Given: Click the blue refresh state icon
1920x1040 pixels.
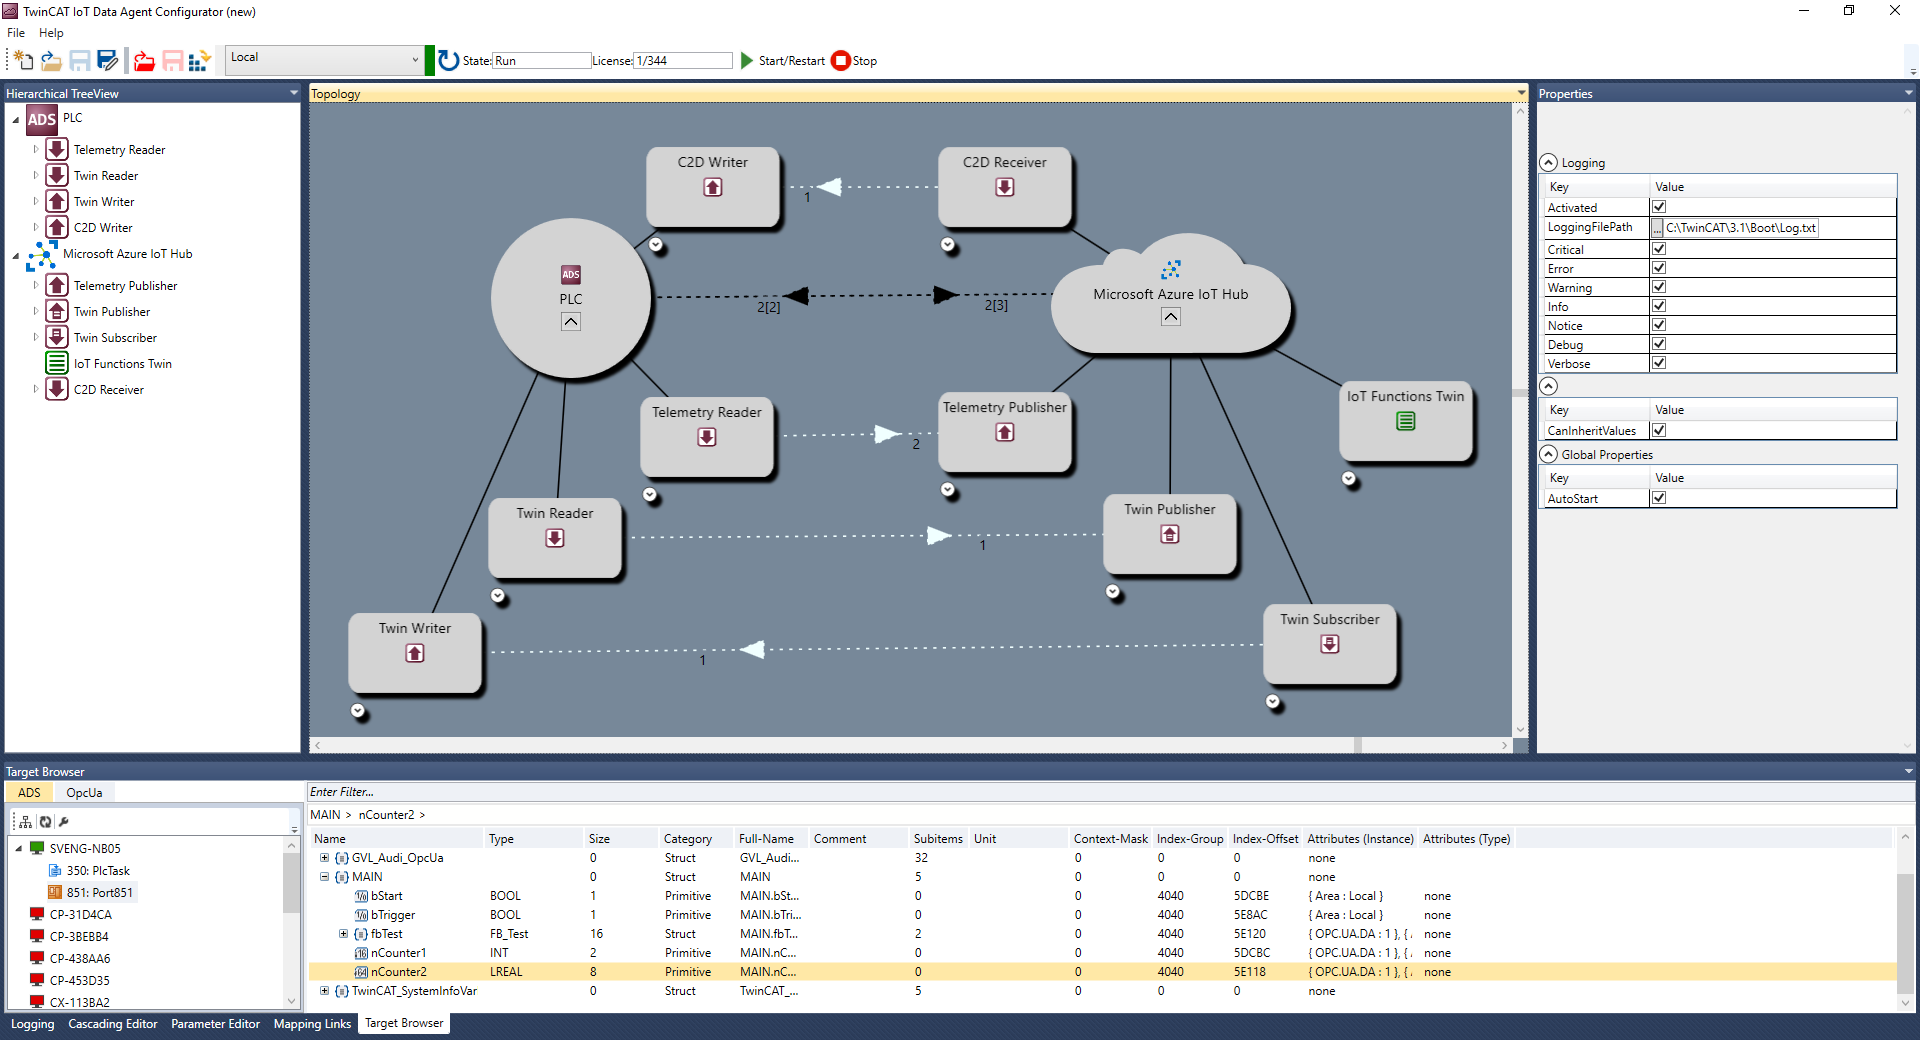Looking at the screenshot, I should click(x=448, y=61).
